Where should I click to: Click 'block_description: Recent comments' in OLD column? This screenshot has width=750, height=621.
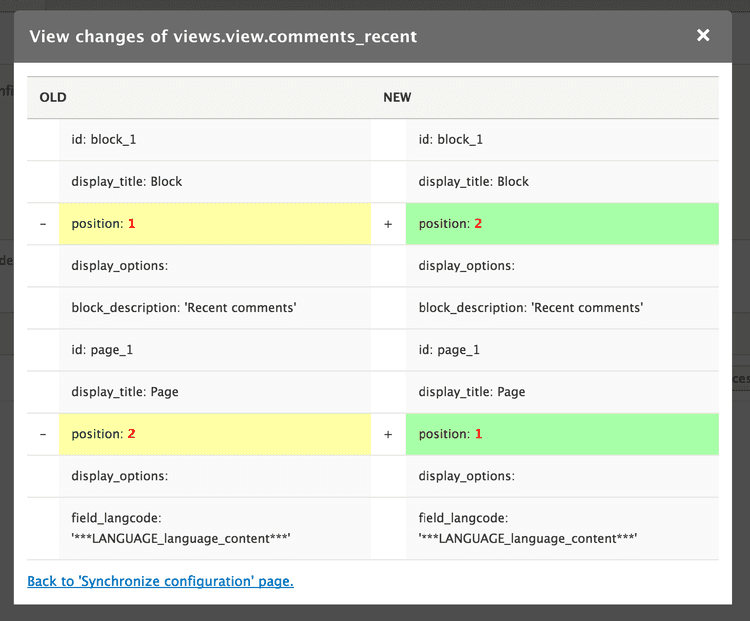tap(215, 308)
